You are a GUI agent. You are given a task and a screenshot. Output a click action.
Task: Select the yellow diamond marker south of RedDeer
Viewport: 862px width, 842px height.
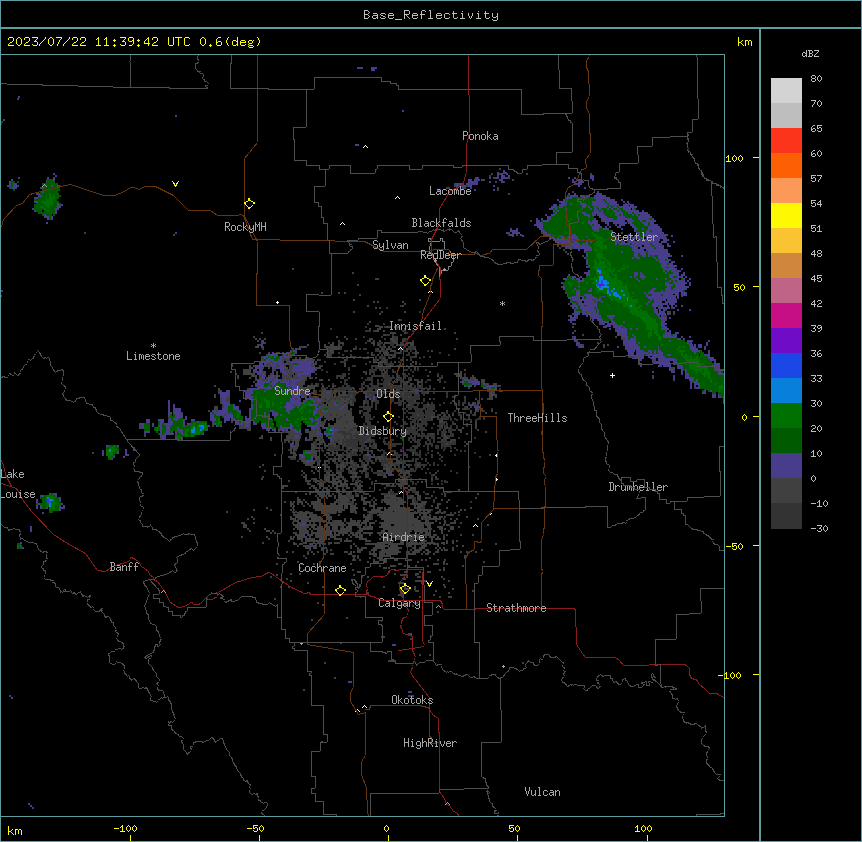click(425, 281)
